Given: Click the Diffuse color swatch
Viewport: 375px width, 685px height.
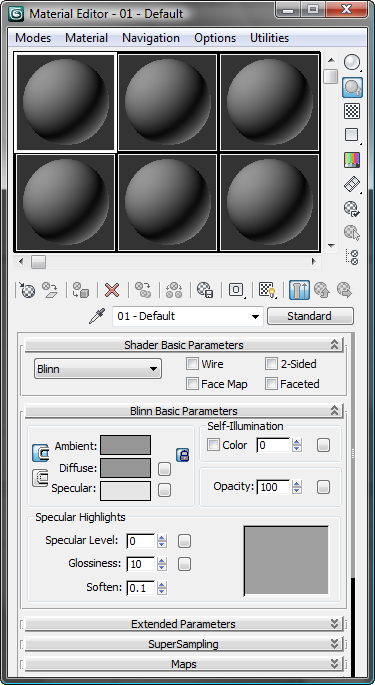Looking at the screenshot, I should 125,468.
